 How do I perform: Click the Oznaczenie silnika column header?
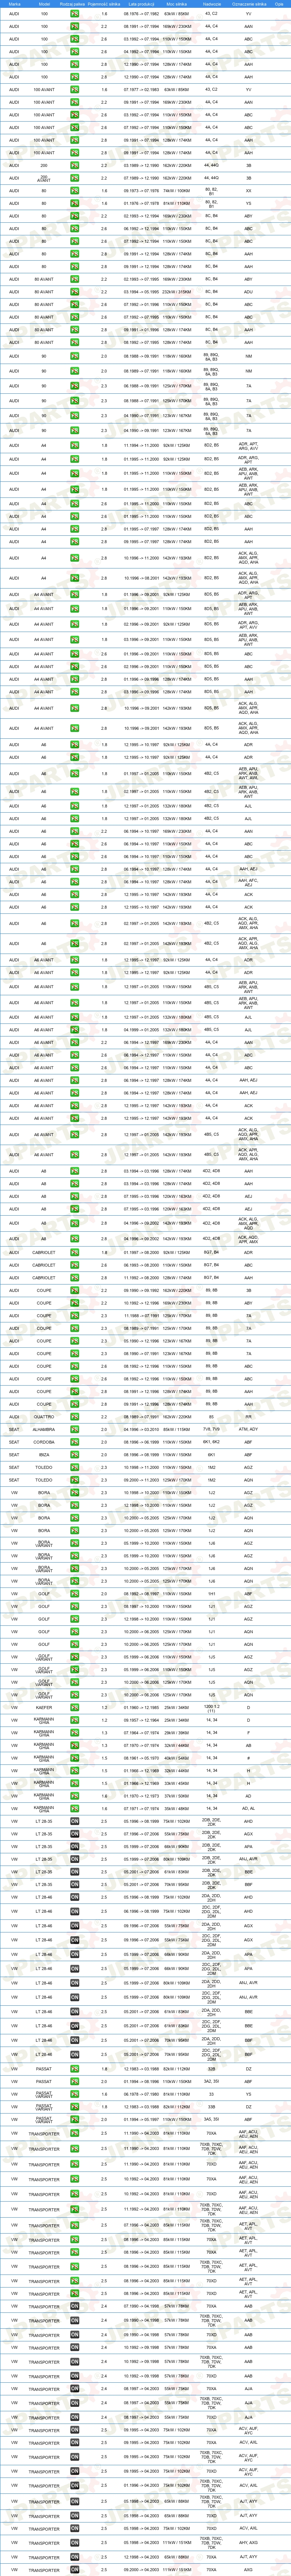click(x=249, y=4)
